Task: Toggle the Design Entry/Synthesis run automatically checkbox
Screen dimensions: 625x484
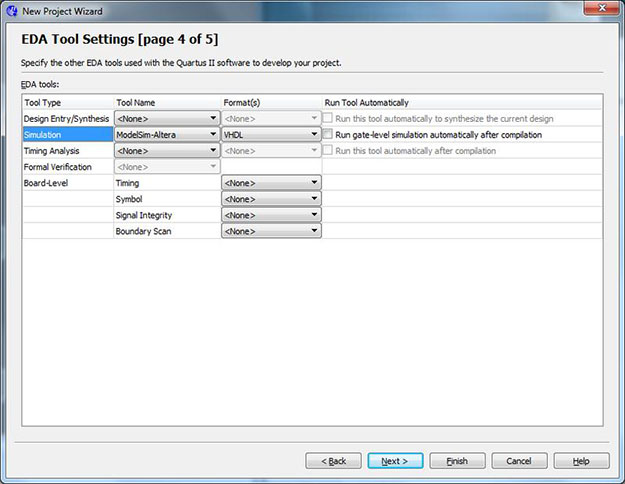Action: point(329,118)
